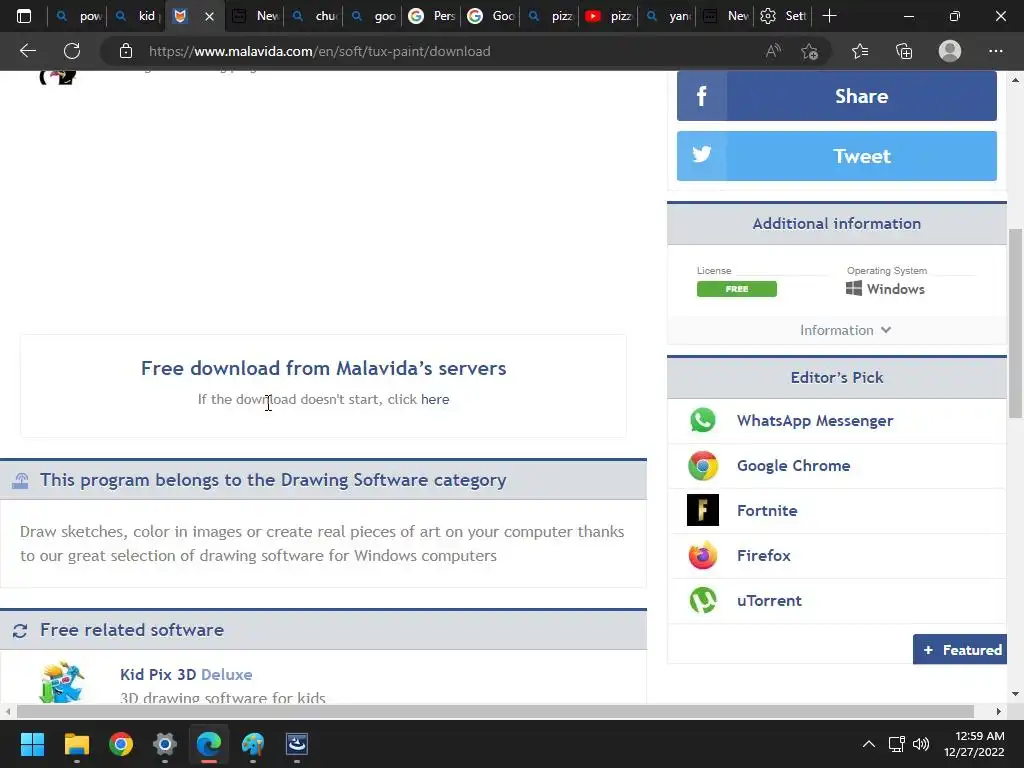The image size is (1024, 768).
Task: Open Settings gear in taskbar
Action: 165,744
